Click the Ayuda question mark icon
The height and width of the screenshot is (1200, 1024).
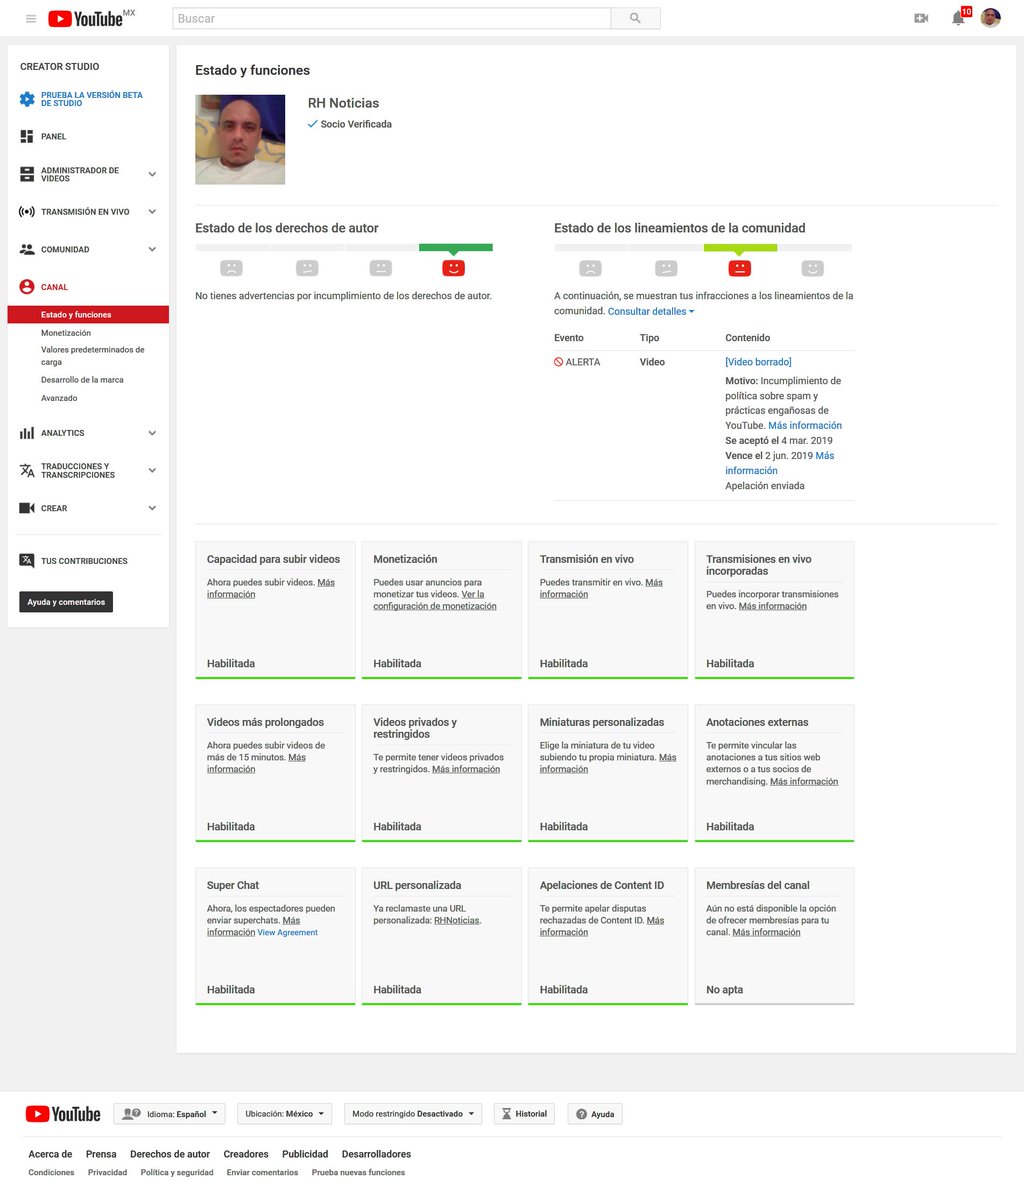pyautogui.click(x=581, y=1114)
